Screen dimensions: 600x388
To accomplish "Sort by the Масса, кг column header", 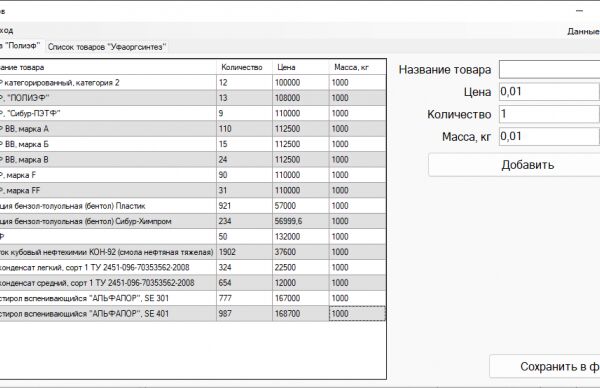I will pos(357,67).
